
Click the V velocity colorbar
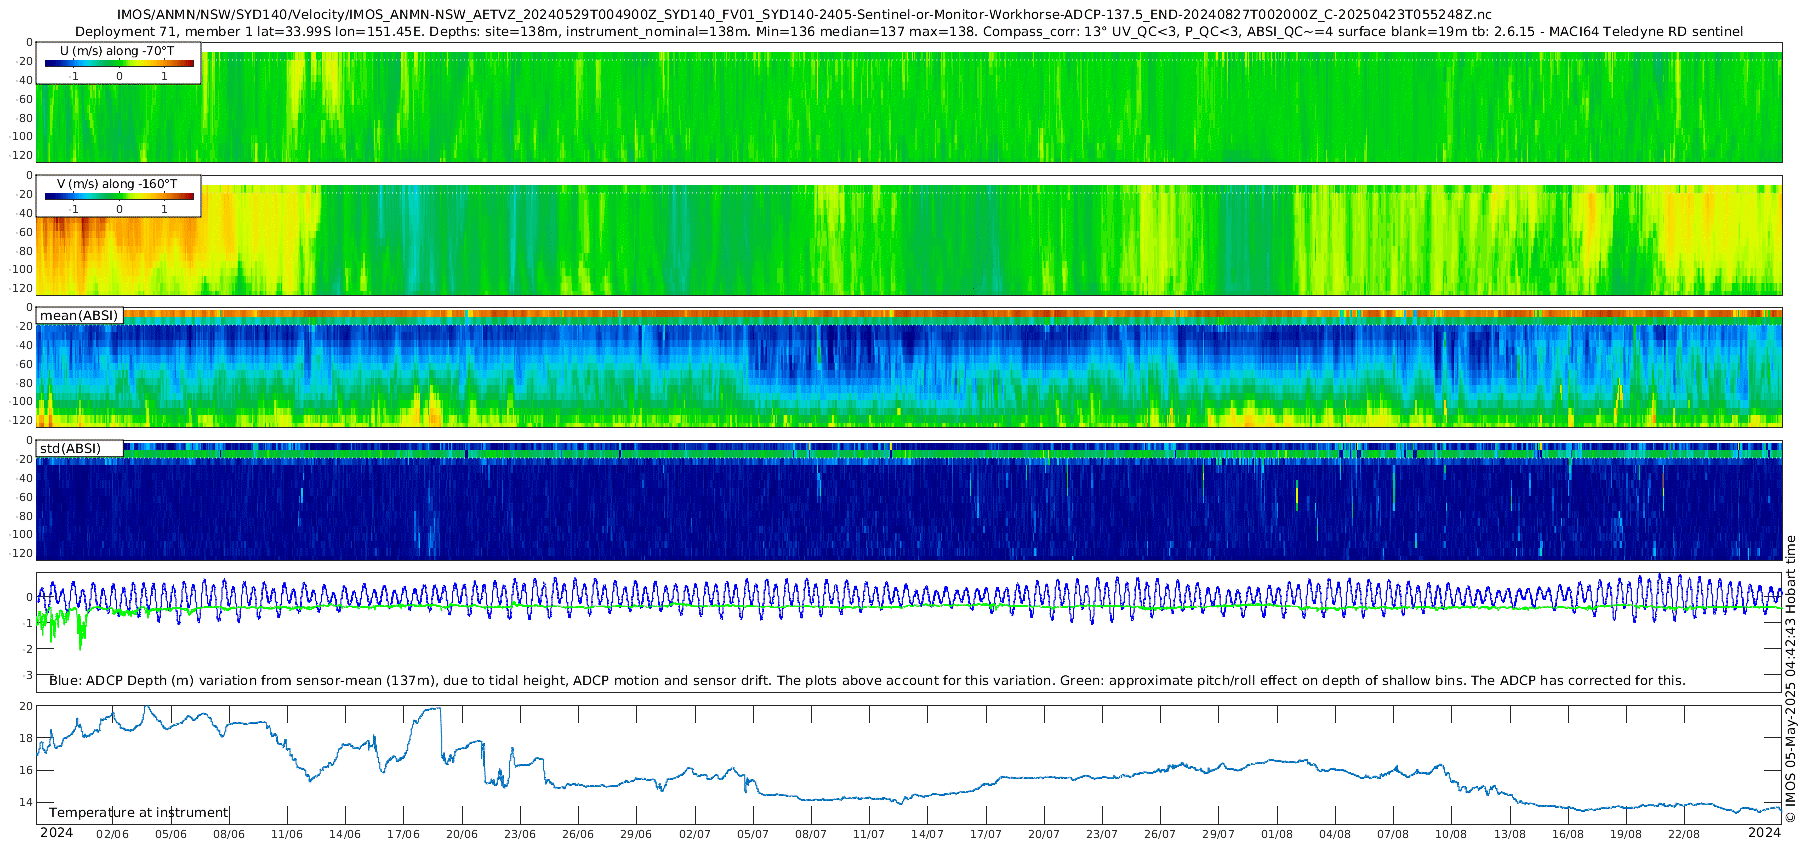point(119,197)
